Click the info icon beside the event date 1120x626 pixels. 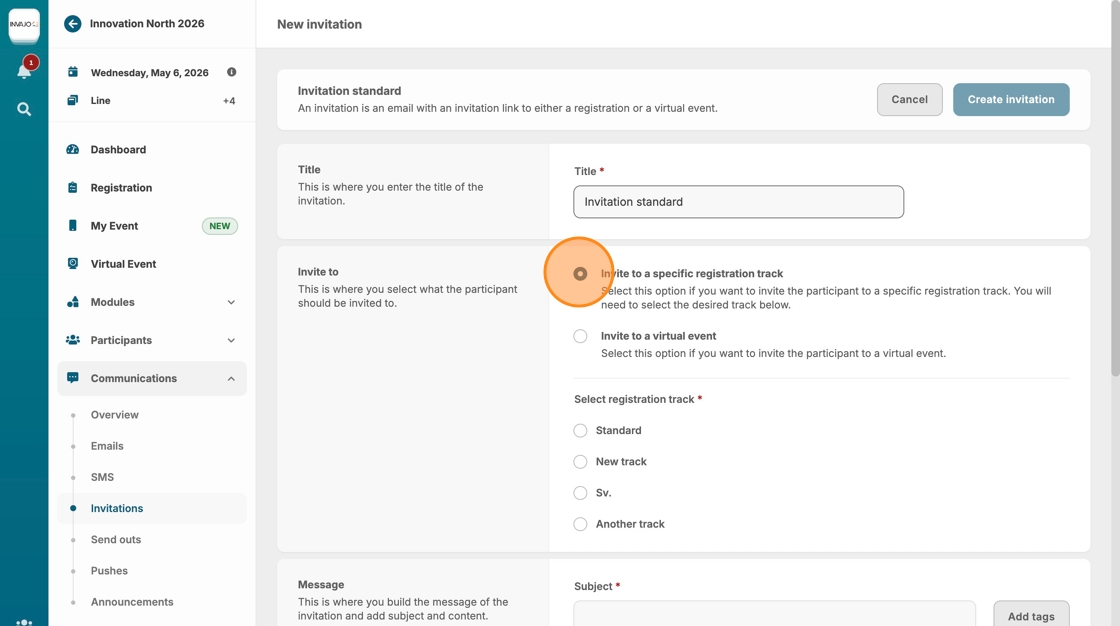click(231, 72)
